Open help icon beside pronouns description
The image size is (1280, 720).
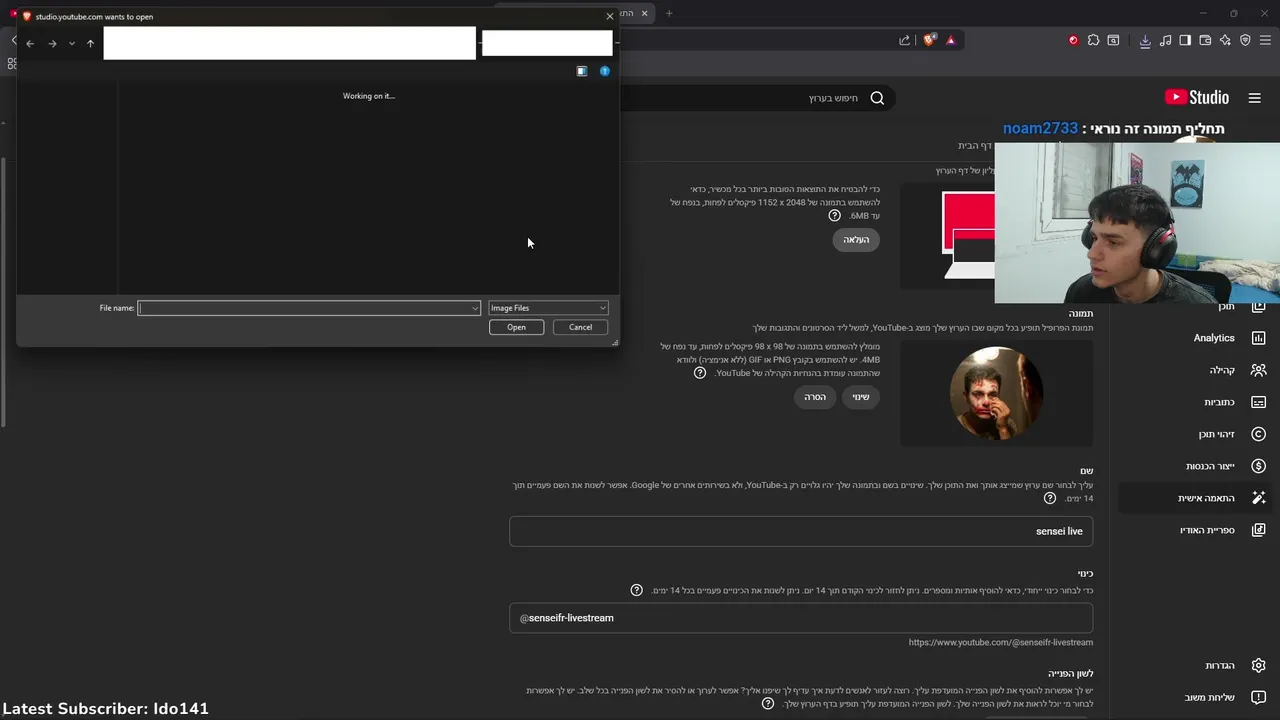click(768, 704)
